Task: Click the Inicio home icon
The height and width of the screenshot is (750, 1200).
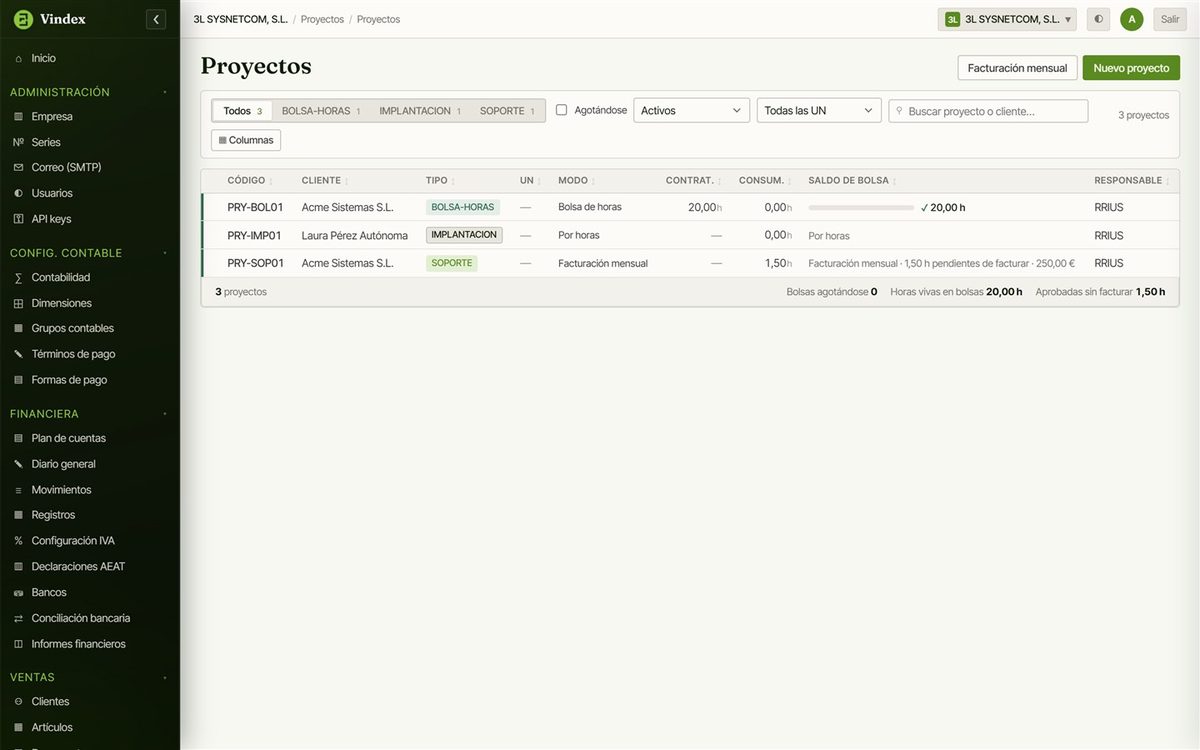Action: click(18, 59)
